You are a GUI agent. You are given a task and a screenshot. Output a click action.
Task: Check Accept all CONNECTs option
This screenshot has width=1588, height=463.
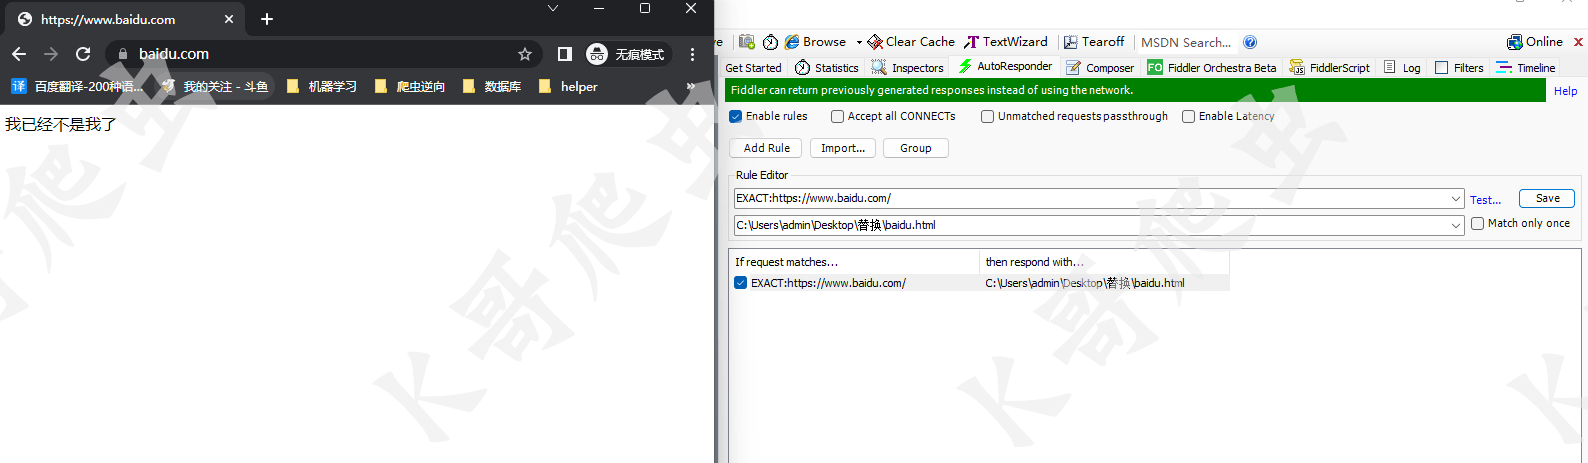coord(838,116)
